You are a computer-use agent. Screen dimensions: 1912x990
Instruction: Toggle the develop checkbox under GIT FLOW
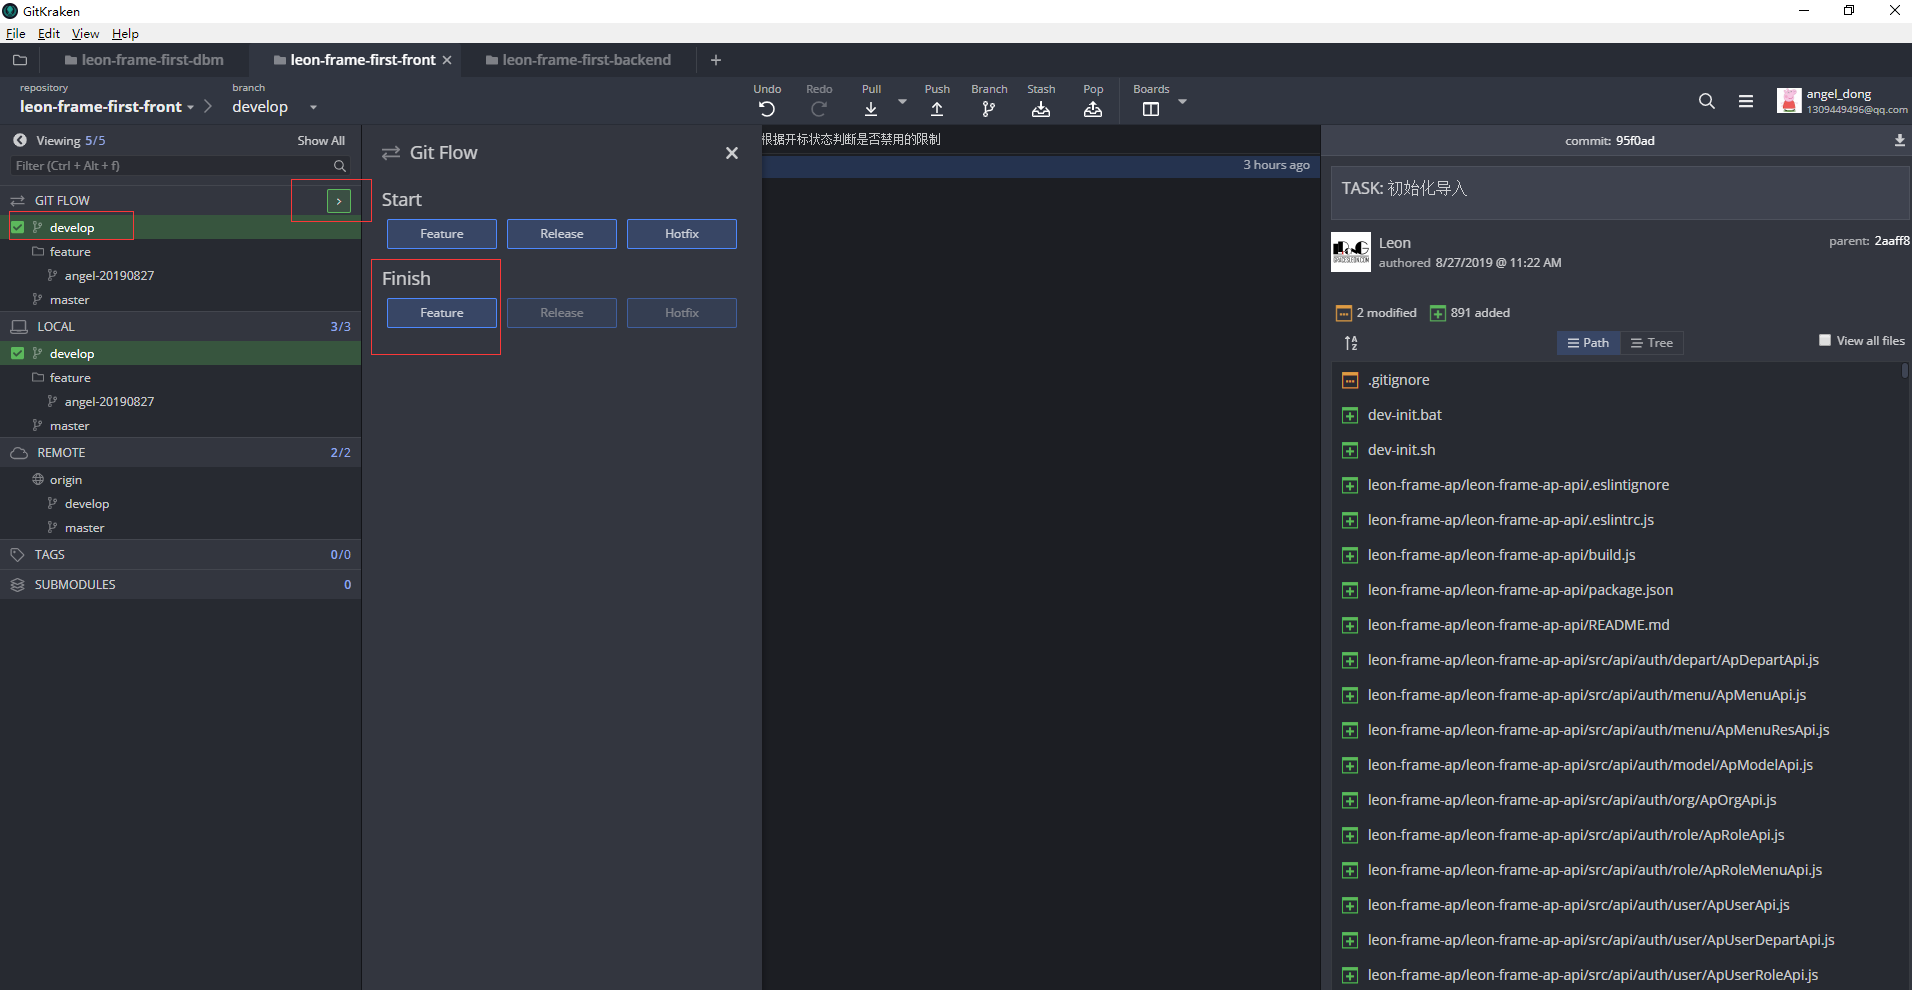(x=18, y=227)
